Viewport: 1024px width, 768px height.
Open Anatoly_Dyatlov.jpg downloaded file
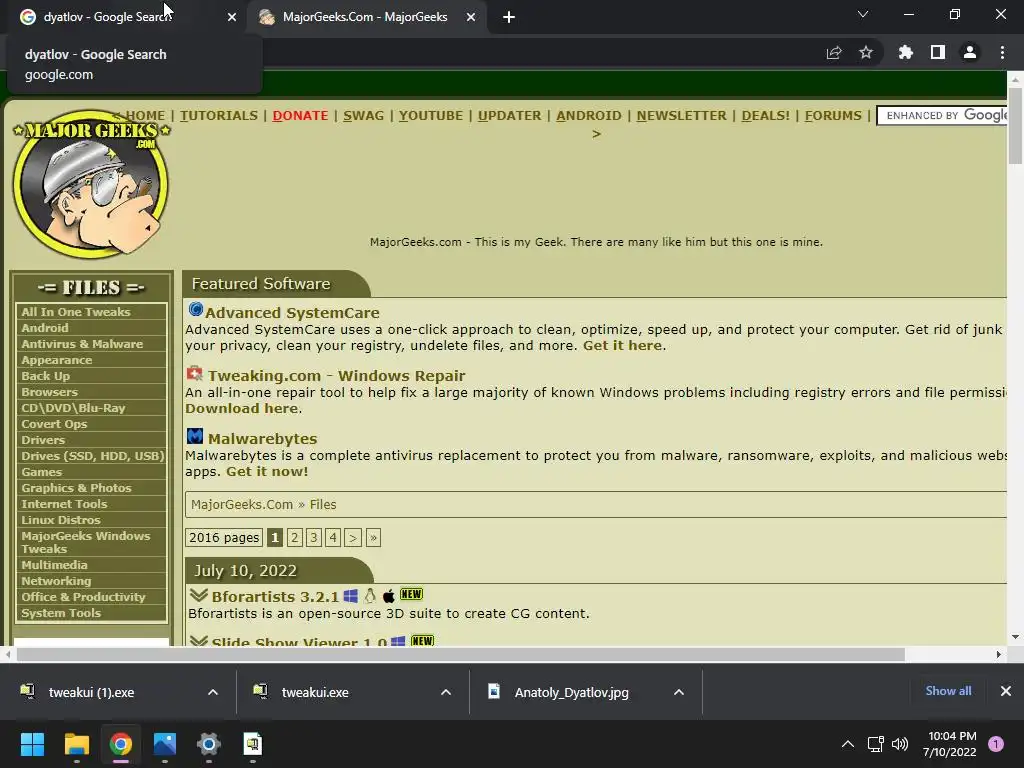(572, 692)
